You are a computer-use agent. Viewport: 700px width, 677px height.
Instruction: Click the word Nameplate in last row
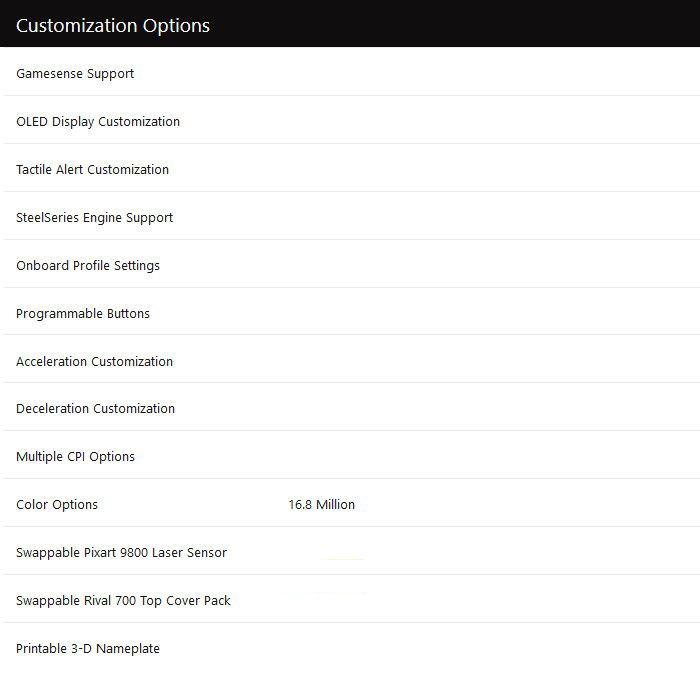tap(128, 648)
